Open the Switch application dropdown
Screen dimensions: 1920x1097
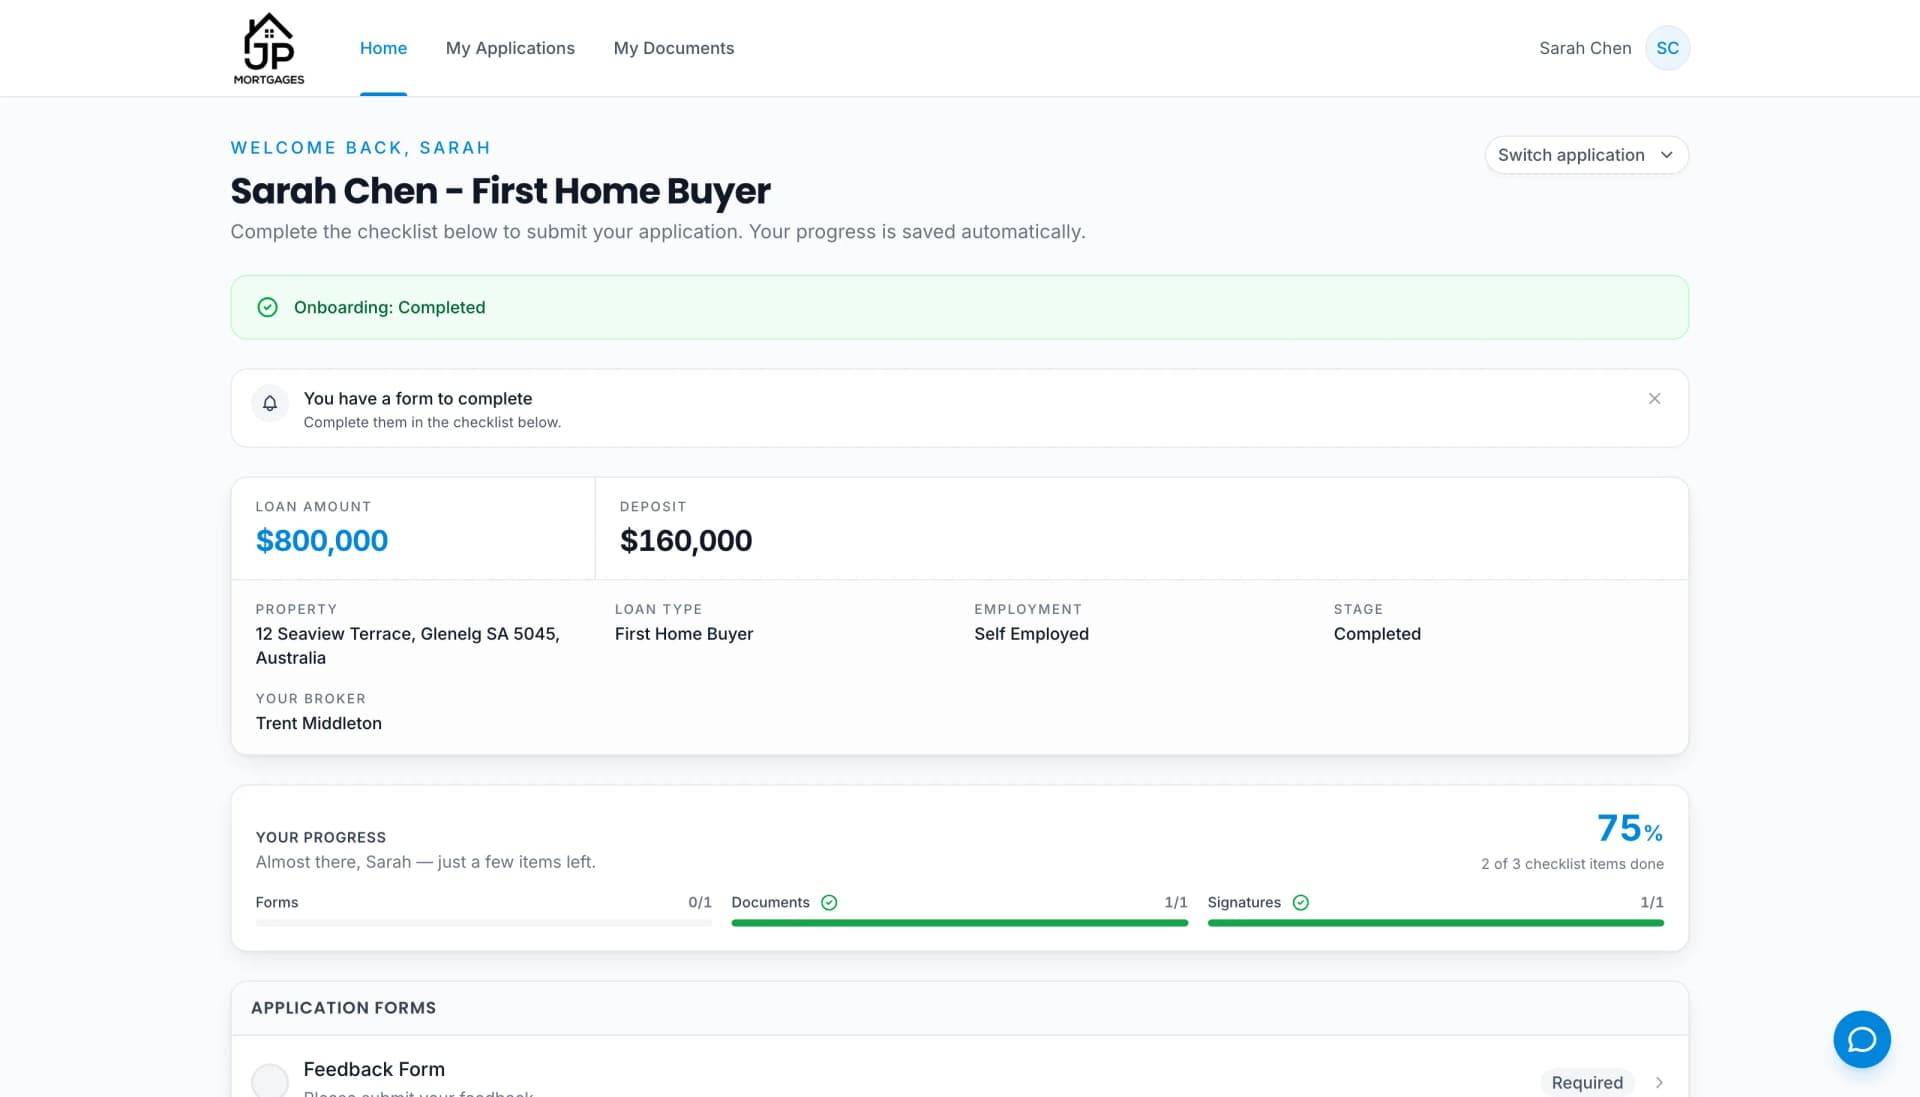1586,155
